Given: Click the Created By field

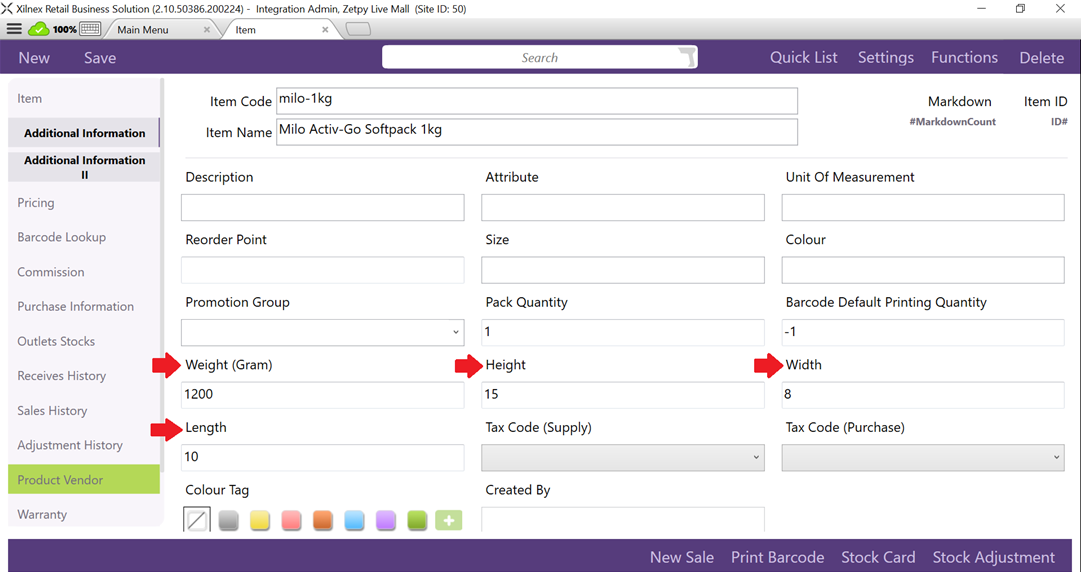Looking at the screenshot, I should pyautogui.click(x=623, y=520).
